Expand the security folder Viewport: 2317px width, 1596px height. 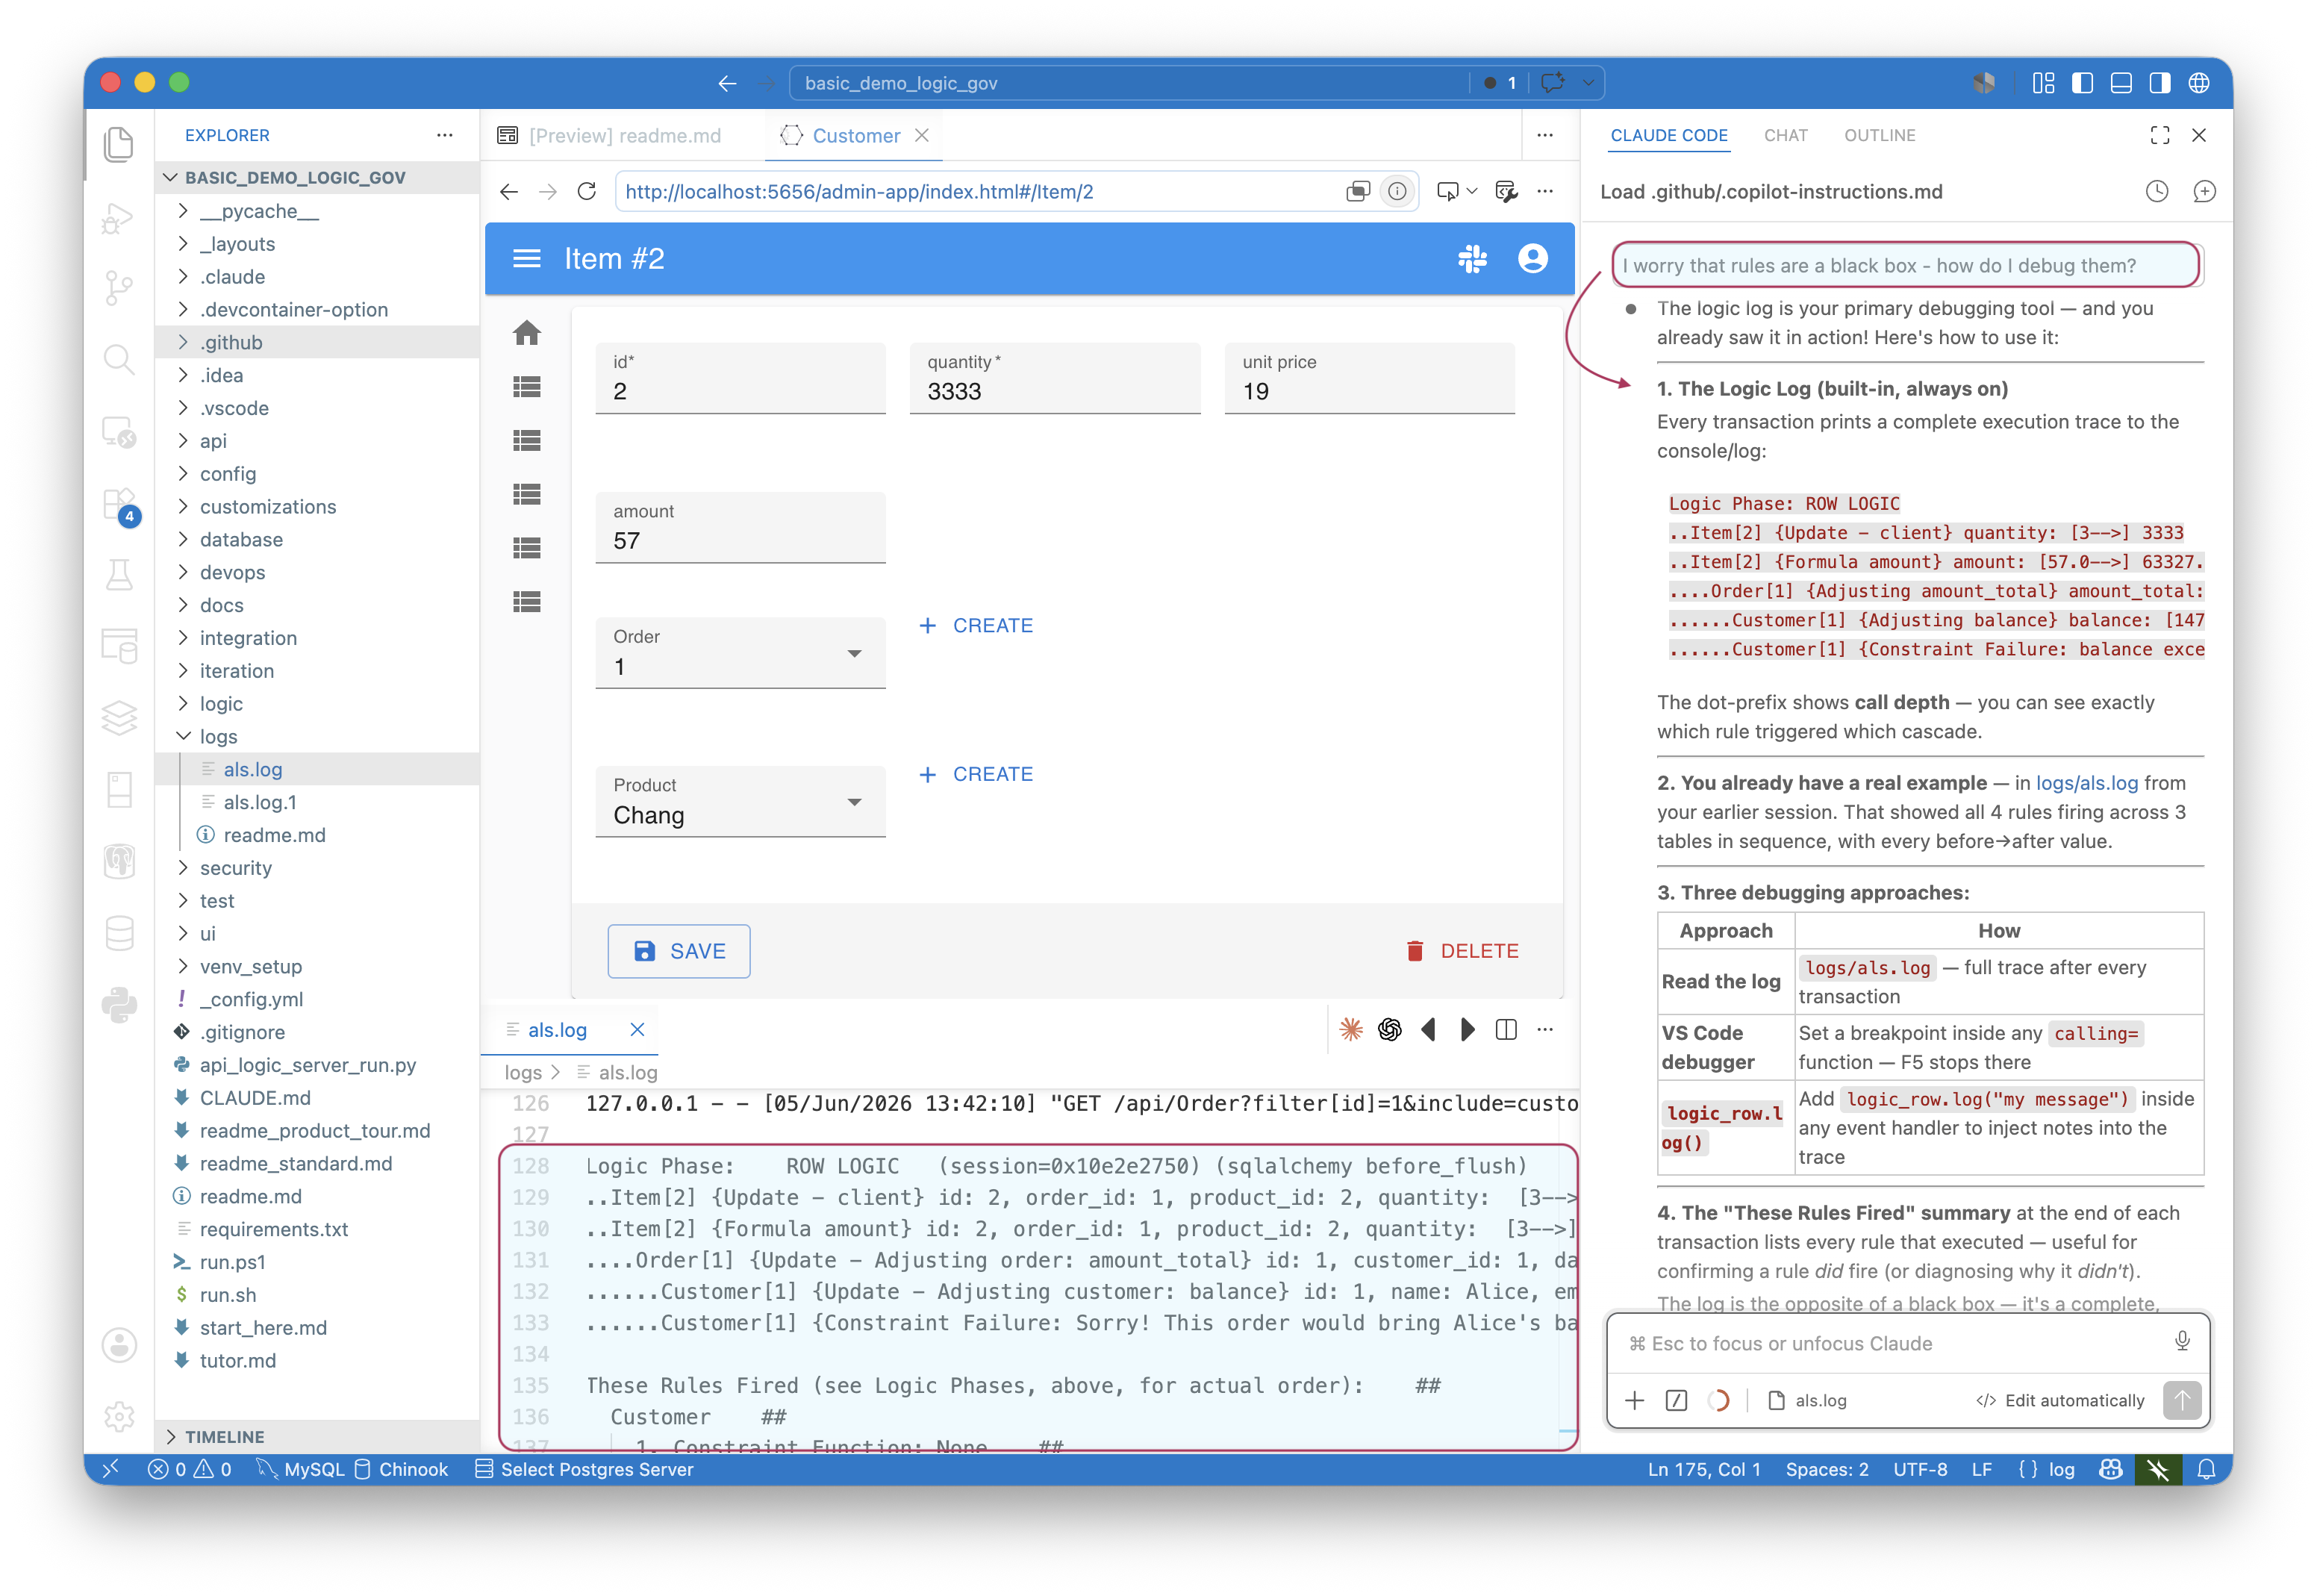[318, 868]
